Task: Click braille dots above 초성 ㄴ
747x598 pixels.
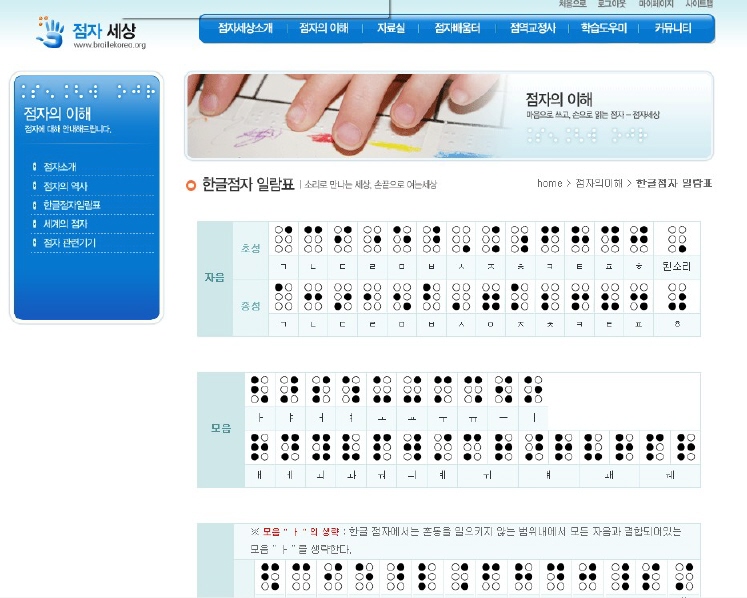Action: pyautogui.click(x=313, y=239)
